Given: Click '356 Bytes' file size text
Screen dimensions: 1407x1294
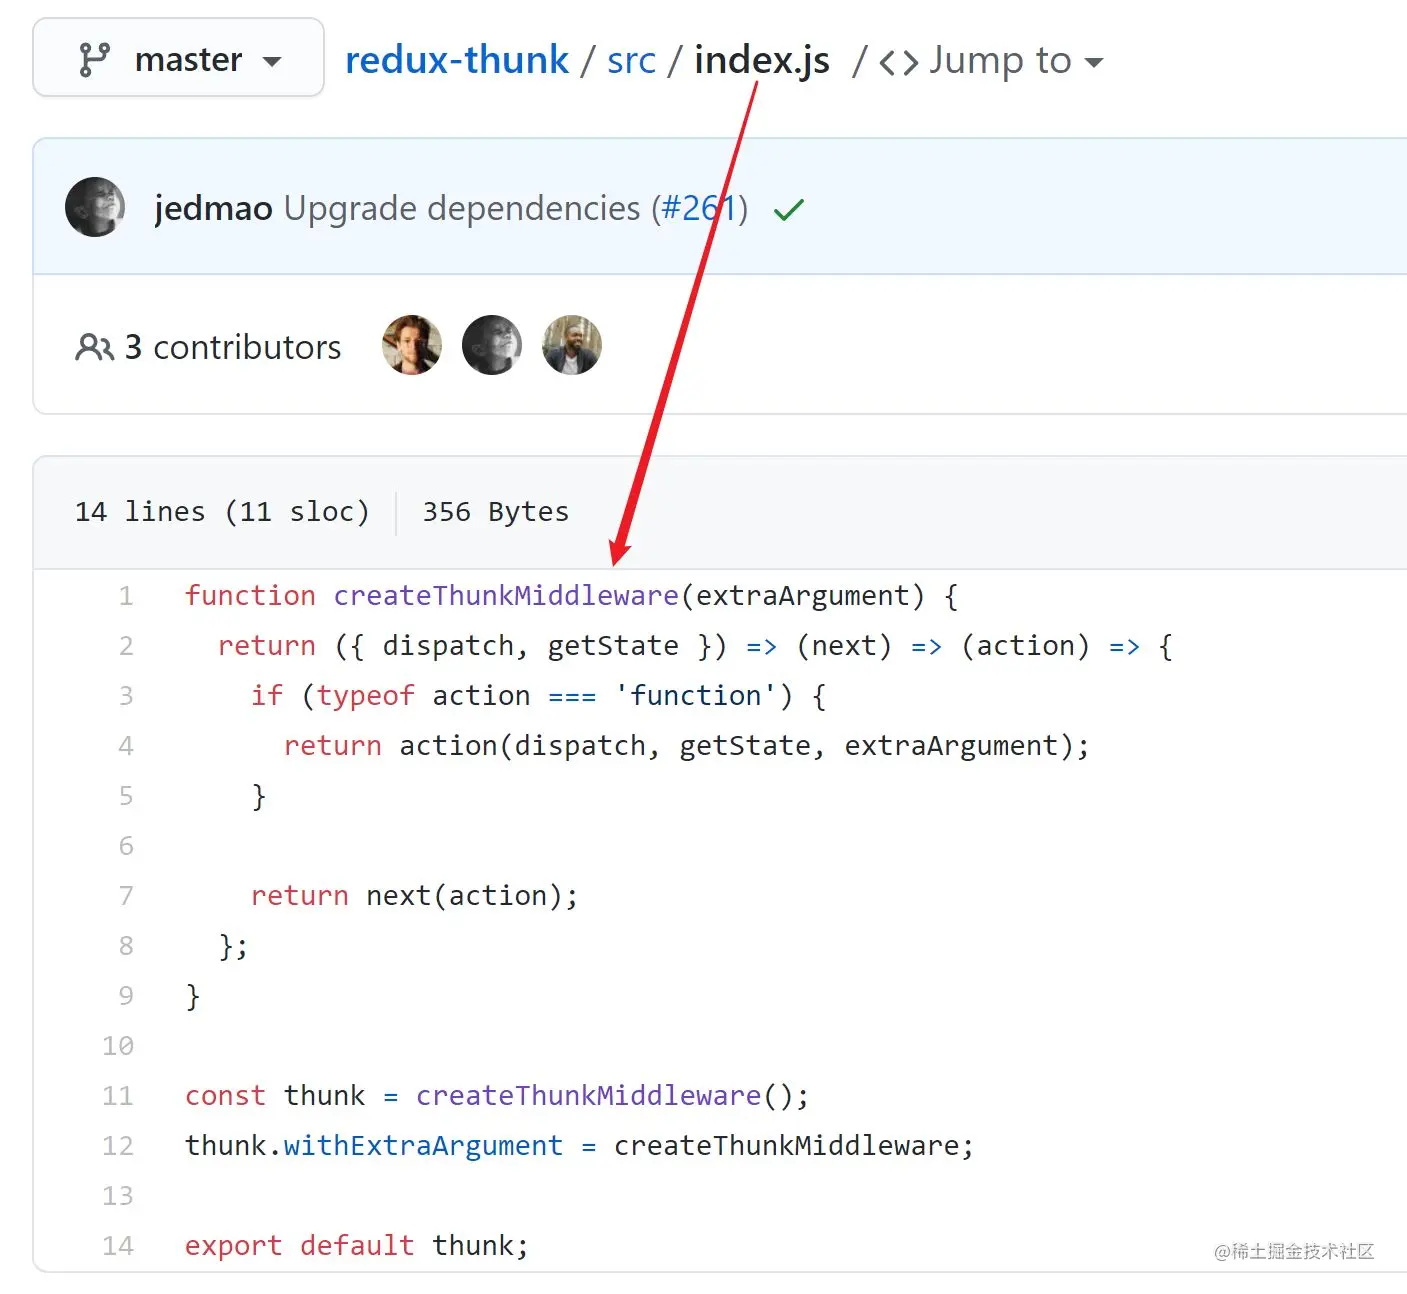Looking at the screenshot, I should tap(495, 512).
